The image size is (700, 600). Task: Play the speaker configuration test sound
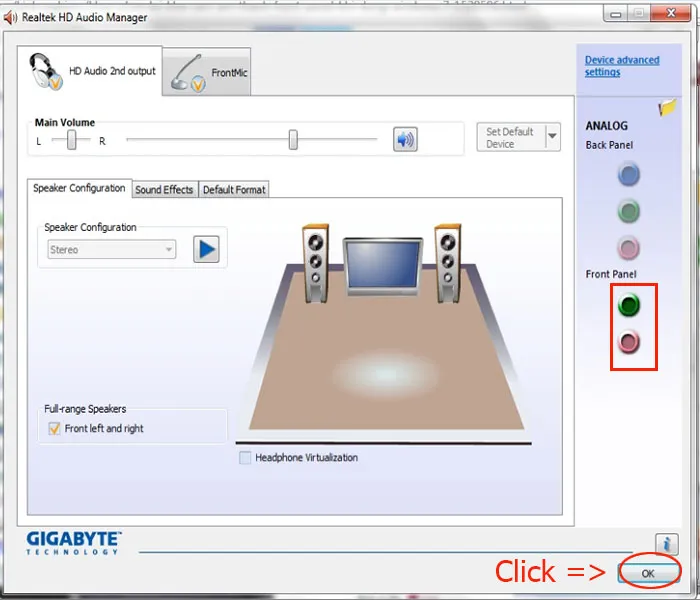(206, 249)
